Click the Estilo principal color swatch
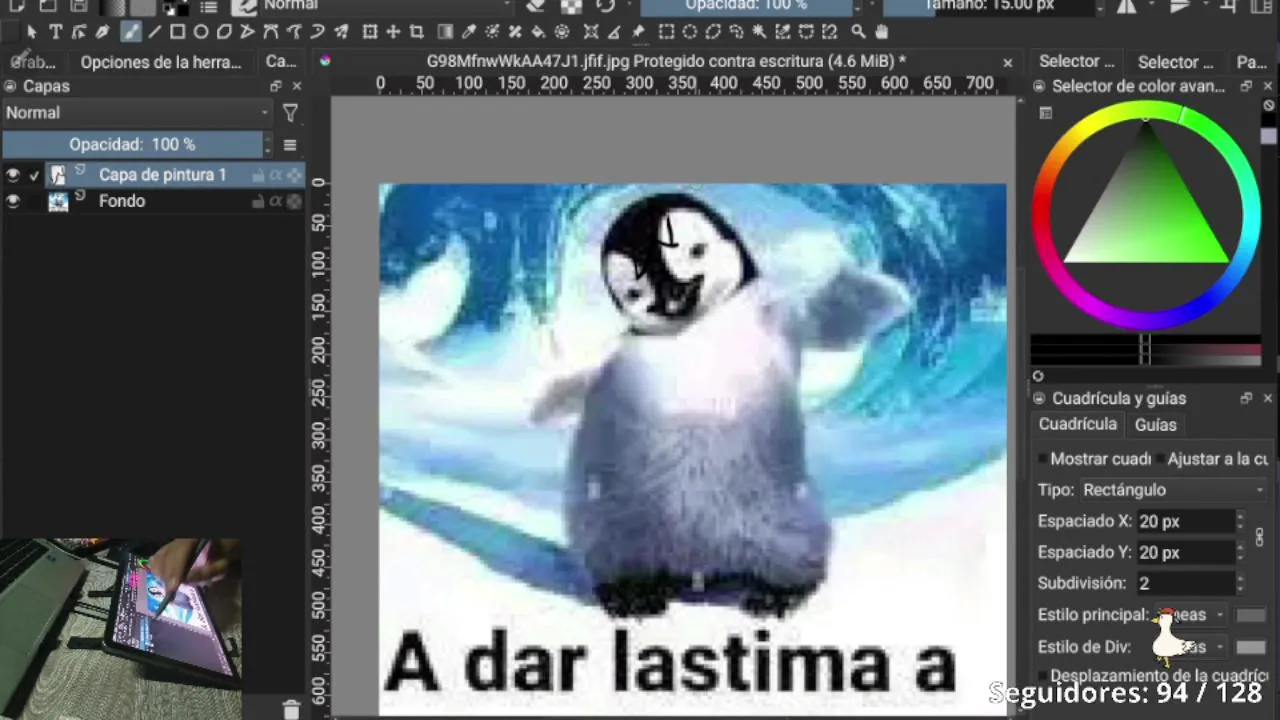 [1251, 615]
